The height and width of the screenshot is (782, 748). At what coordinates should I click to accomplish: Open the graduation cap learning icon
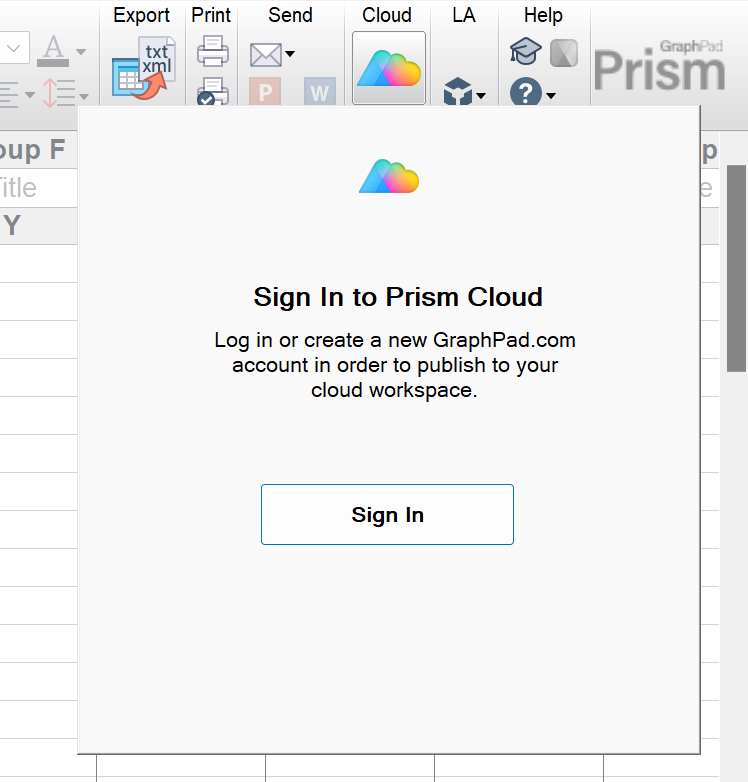[525, 52]
